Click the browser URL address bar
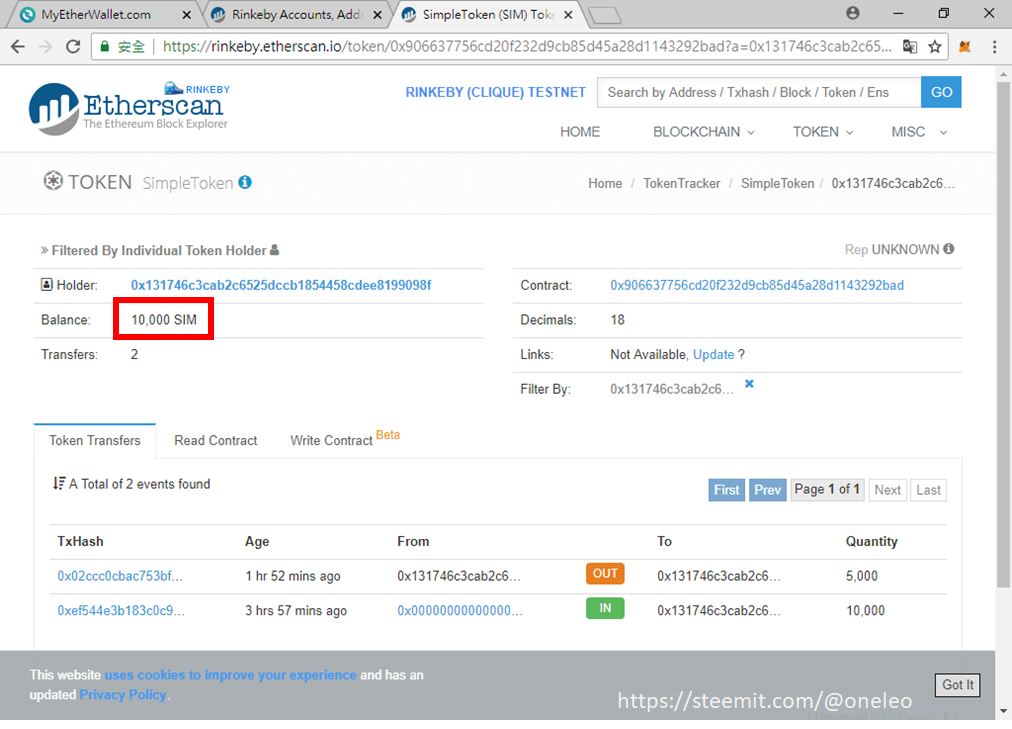Viewport: 1012px width, 729px height. click(526, 46)
